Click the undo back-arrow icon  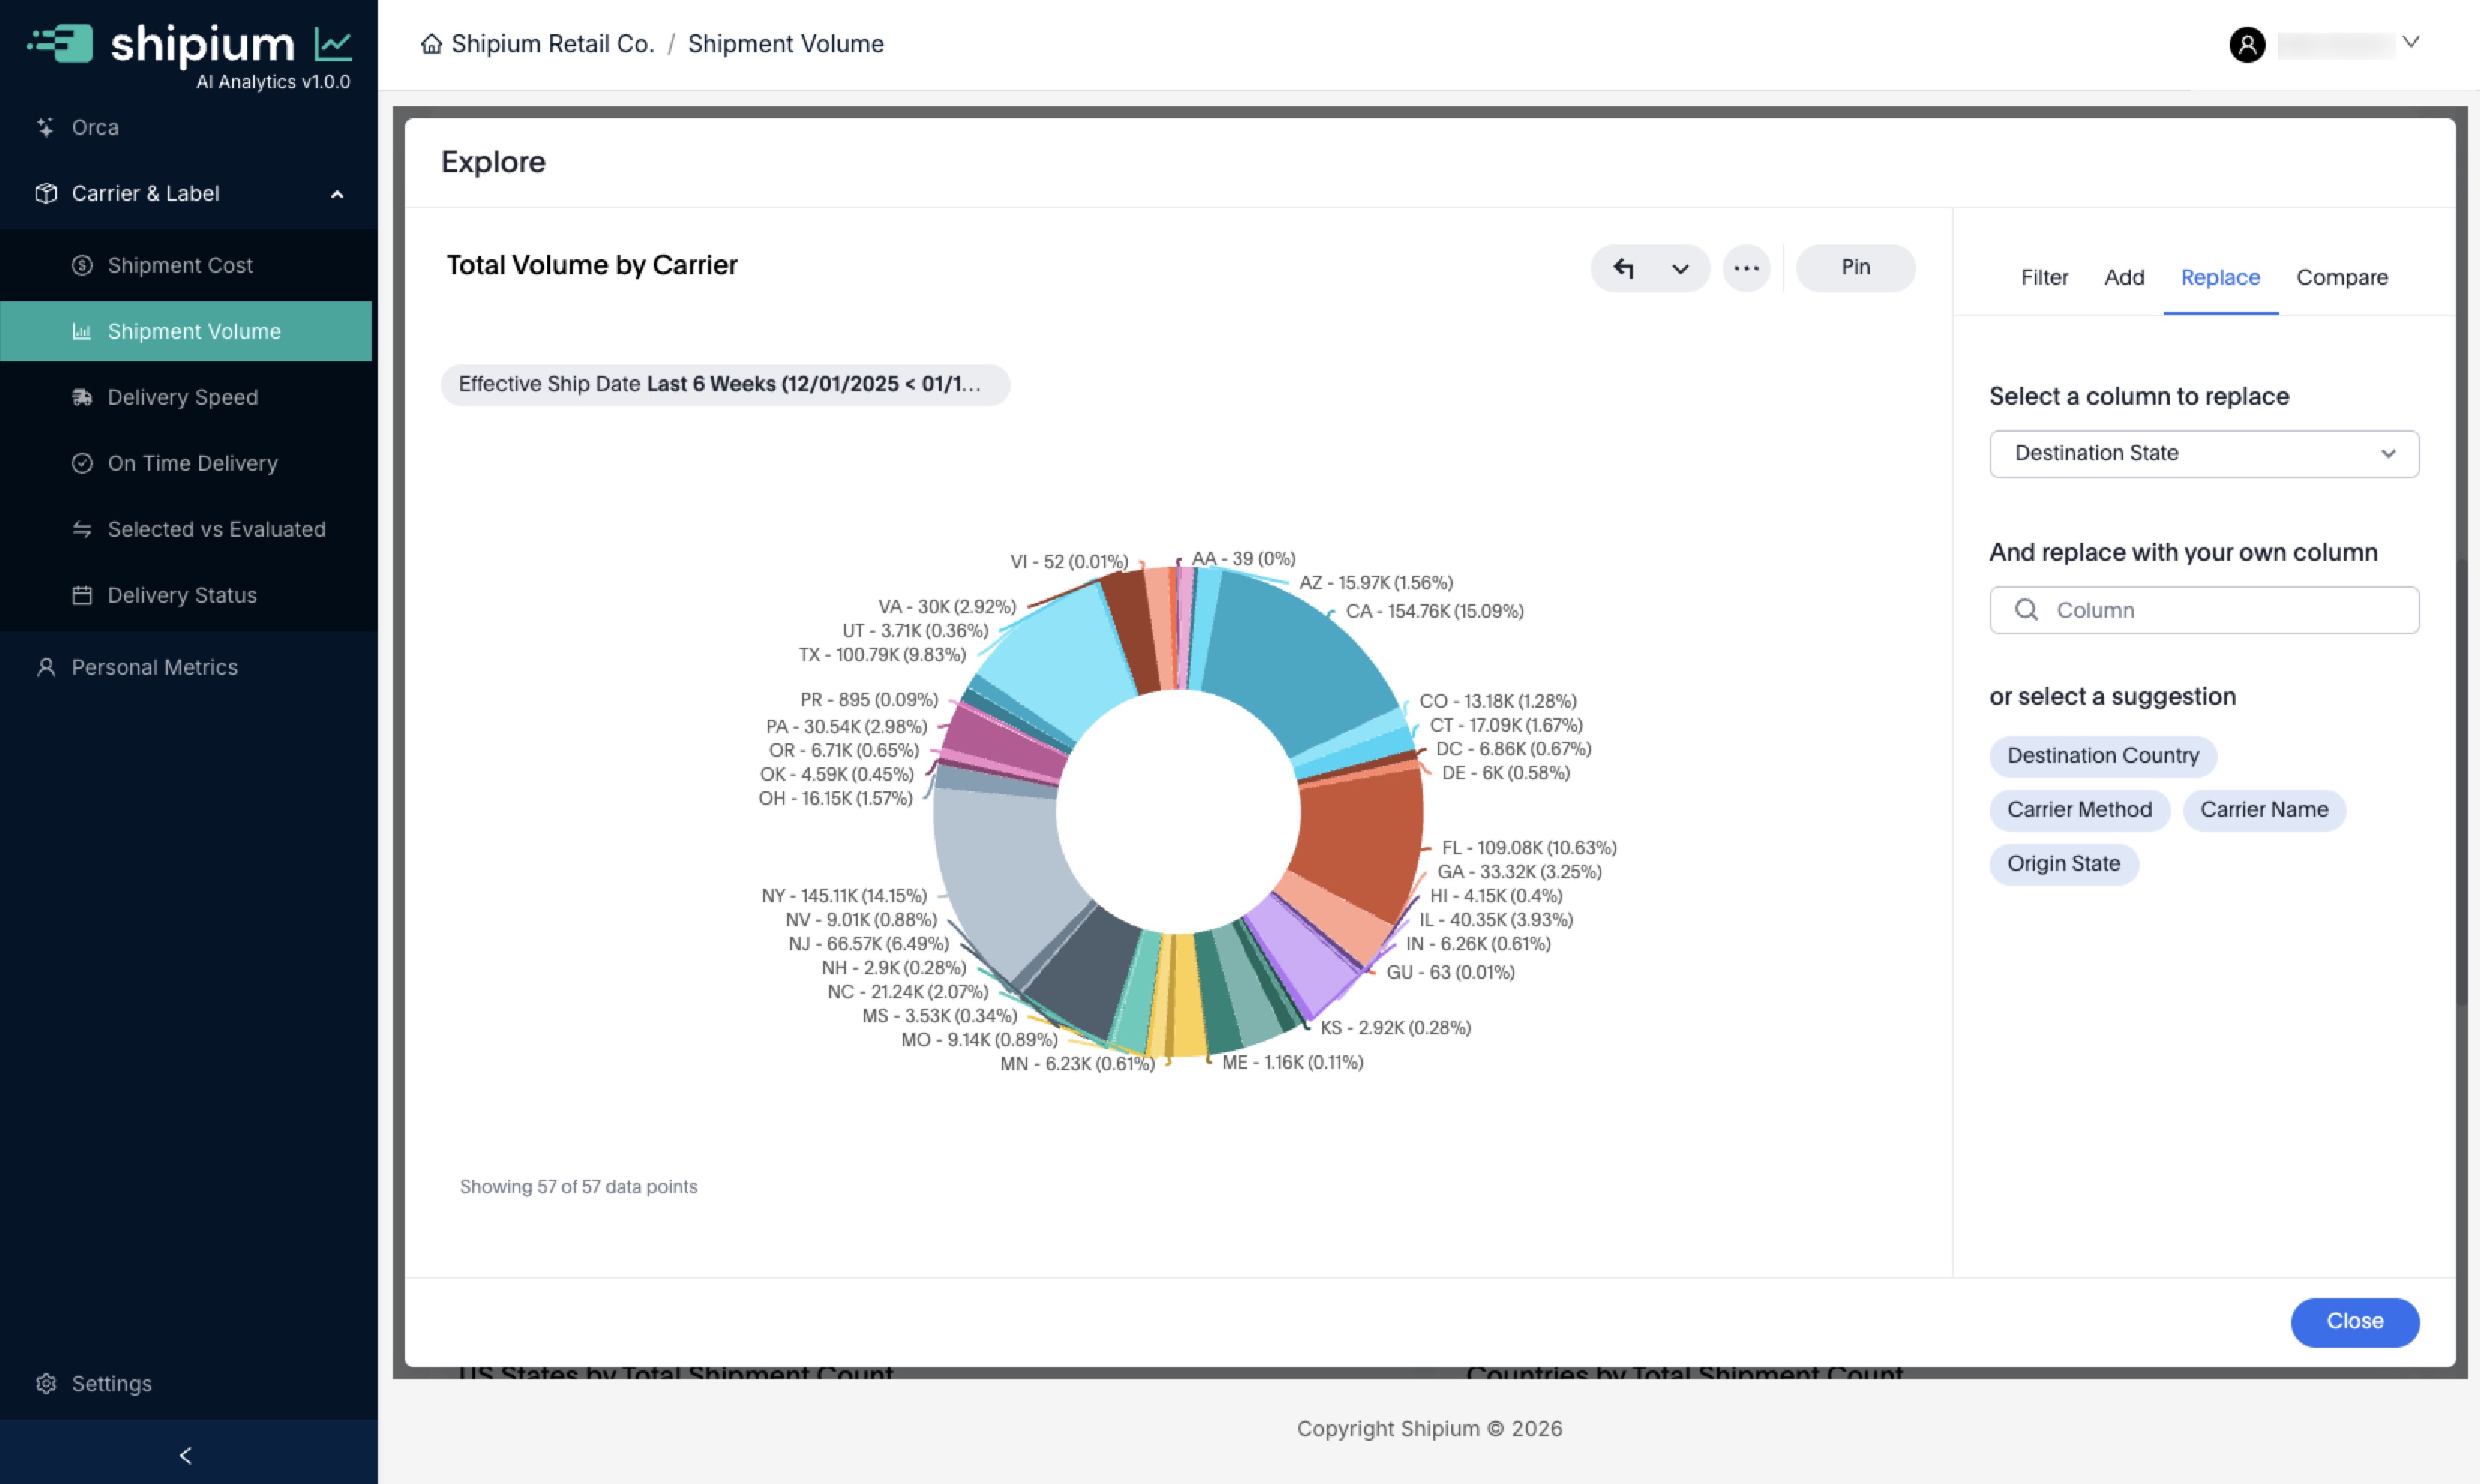click(1623, 268)
